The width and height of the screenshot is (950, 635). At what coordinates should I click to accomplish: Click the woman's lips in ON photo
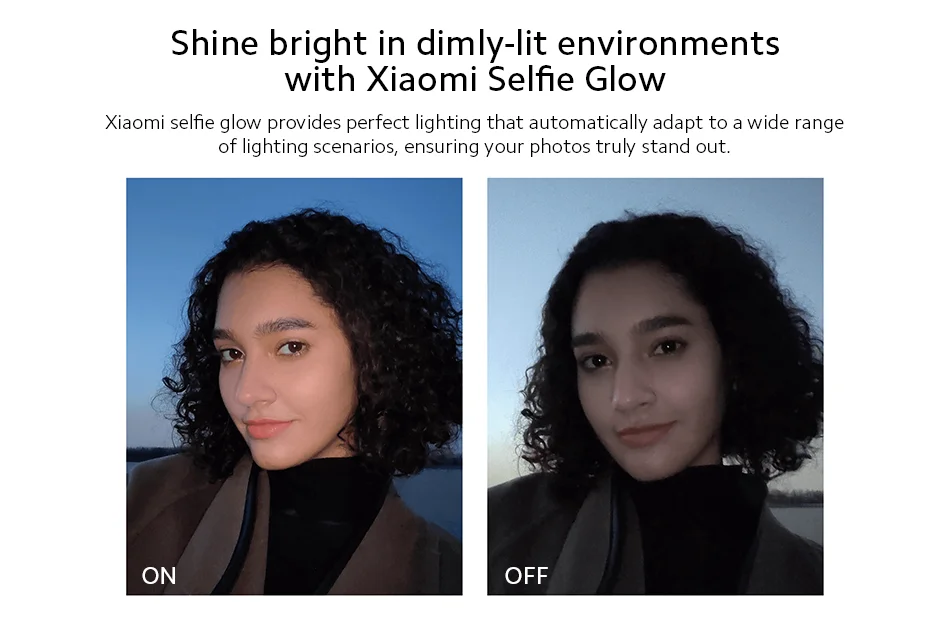[x=268, y=427]
